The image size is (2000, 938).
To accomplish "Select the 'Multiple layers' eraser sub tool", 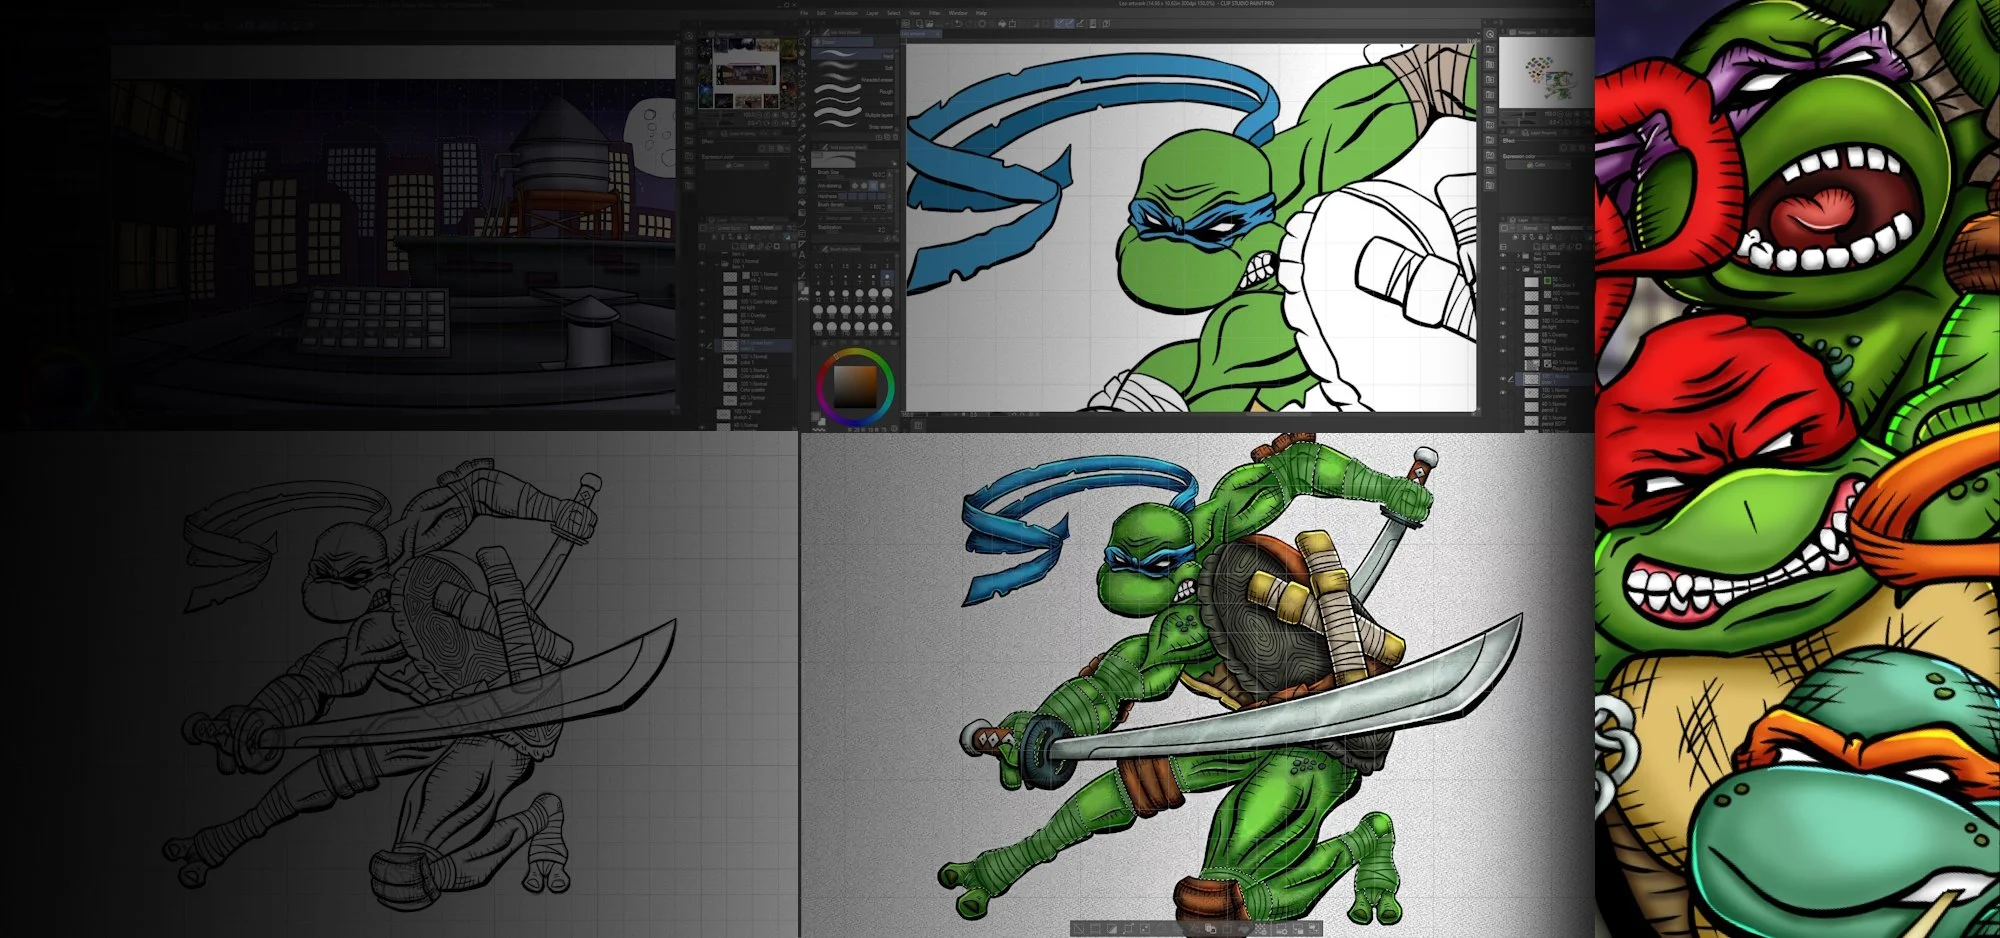I will (x=853, y=115).
